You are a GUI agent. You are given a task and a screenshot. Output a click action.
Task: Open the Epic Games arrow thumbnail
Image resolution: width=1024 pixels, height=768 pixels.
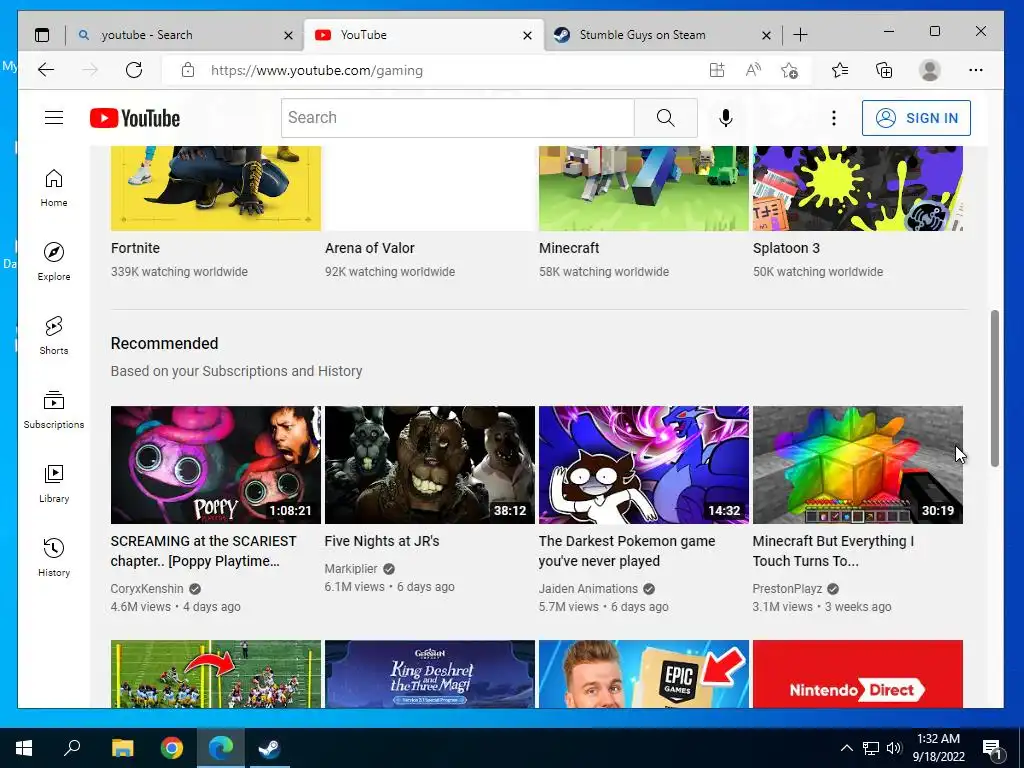(644, 674)
